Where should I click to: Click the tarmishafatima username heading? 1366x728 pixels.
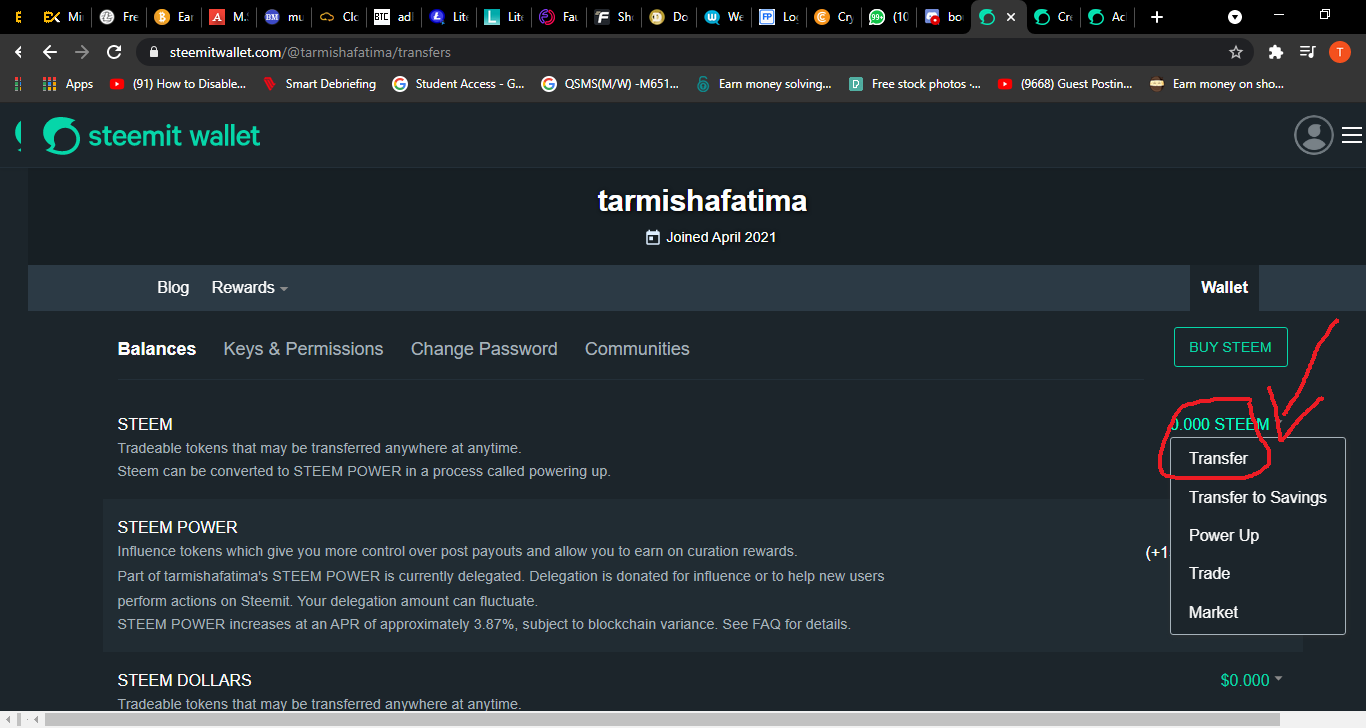coord(702,201)
